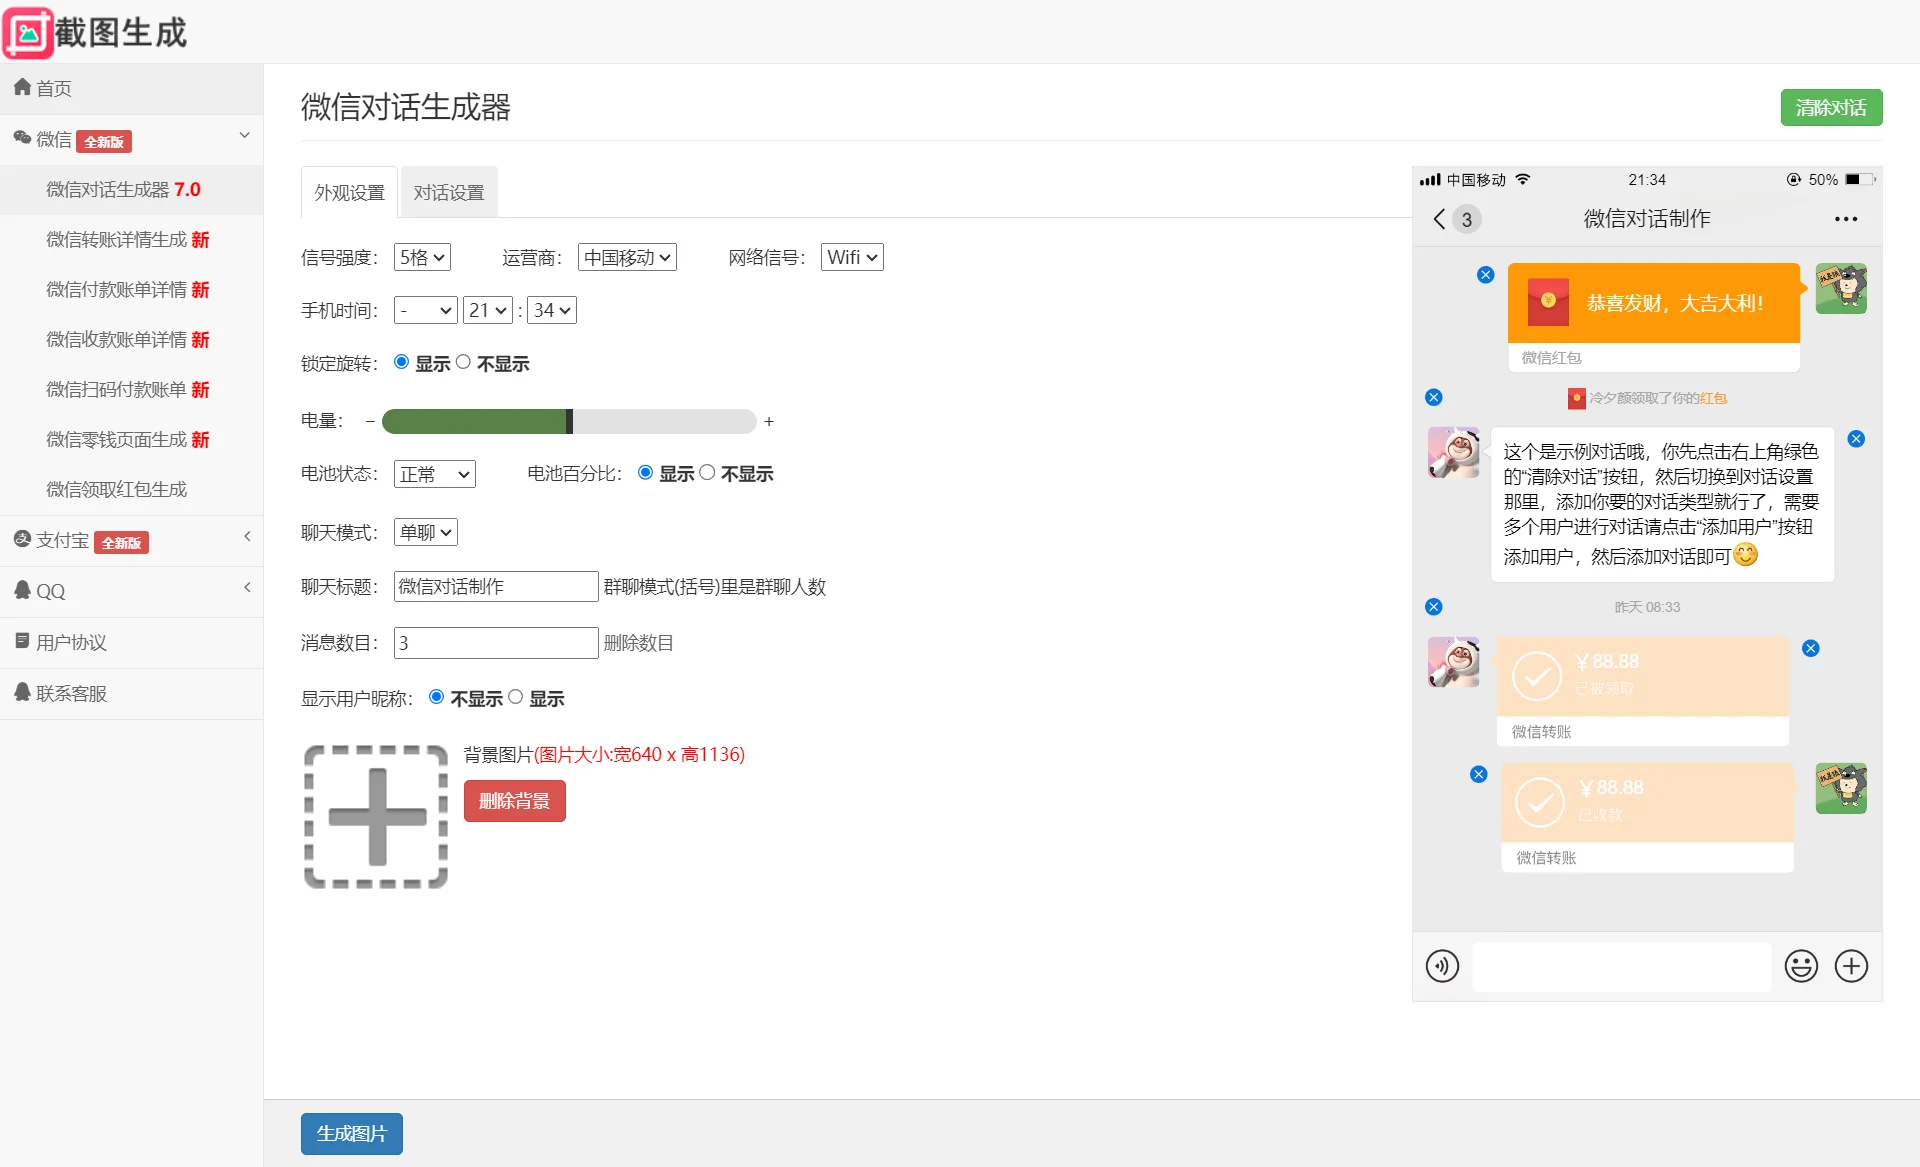
Task: Click the green 清除对话 button
Action: coord(1831,108)
